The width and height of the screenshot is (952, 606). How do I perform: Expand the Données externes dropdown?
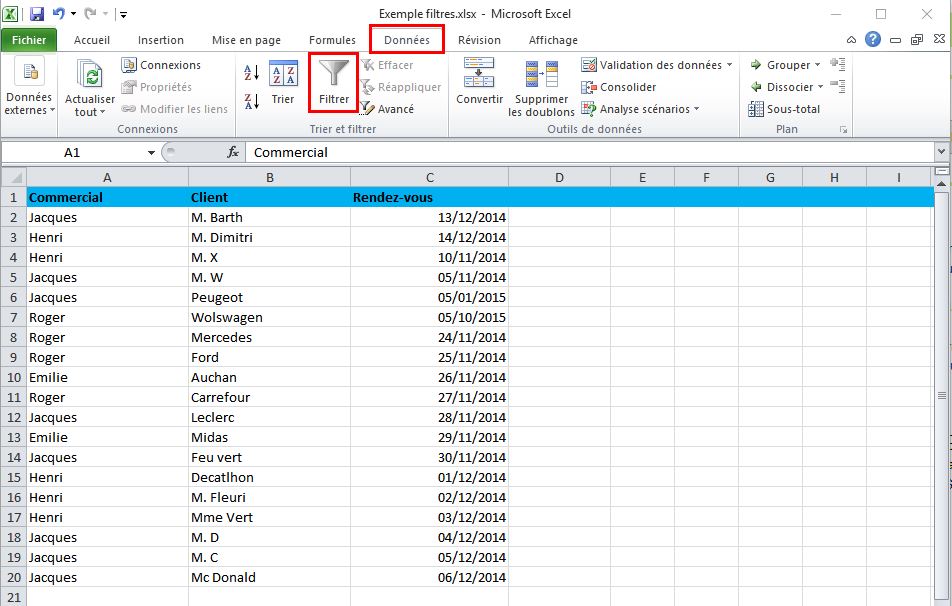tap(29, 90)
